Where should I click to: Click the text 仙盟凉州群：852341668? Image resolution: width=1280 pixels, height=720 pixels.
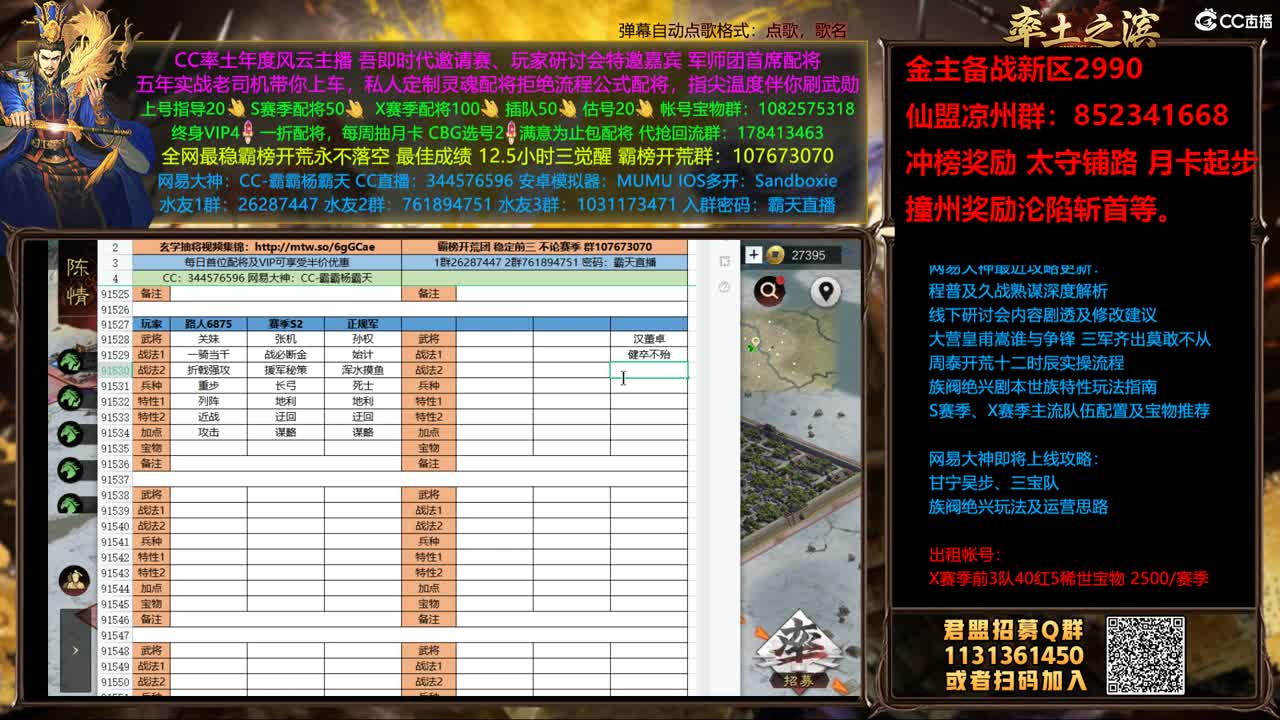click(x=1067, y=115)
